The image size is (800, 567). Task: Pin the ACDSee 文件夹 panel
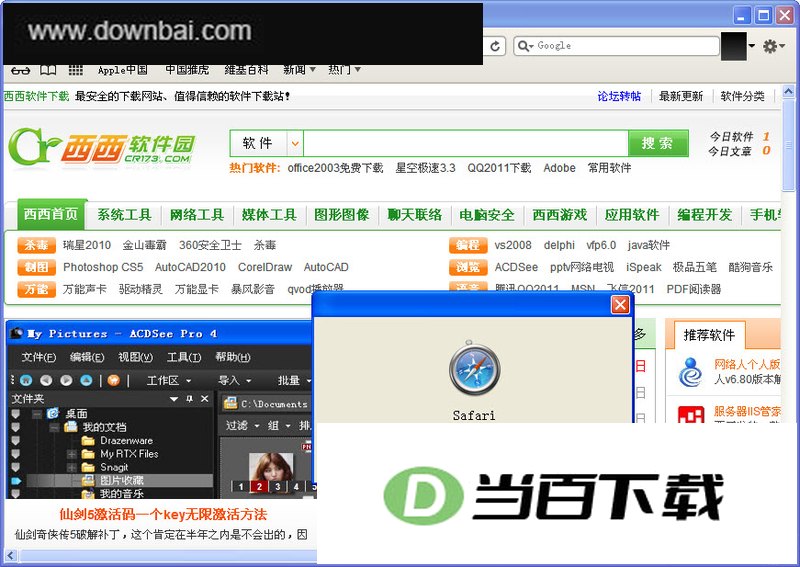tap(190, 399)
